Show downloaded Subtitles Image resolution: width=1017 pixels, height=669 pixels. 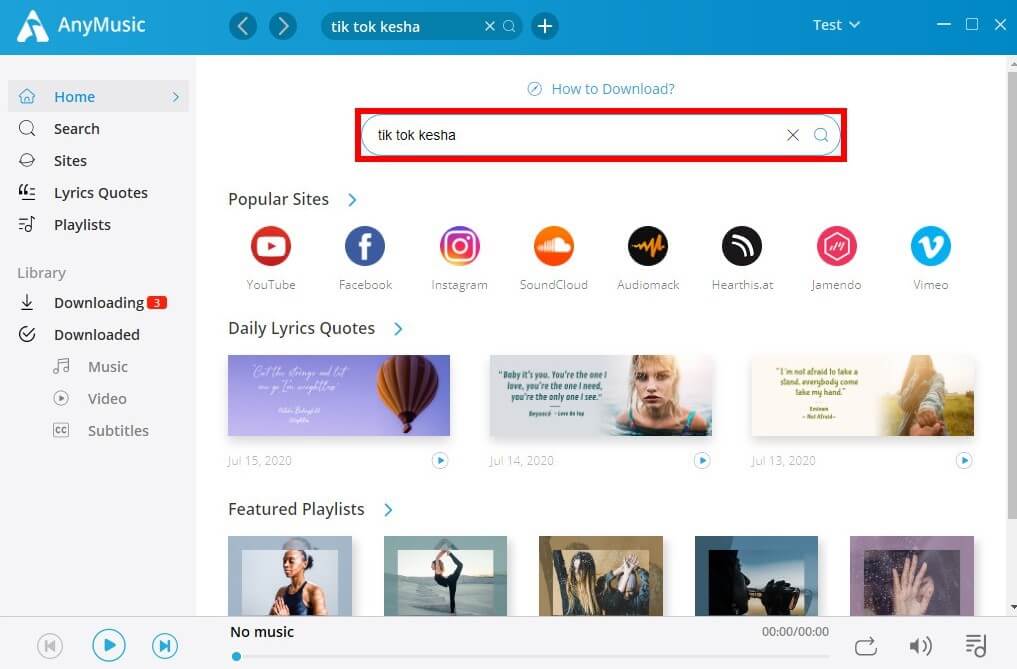[x=118, y=430]
